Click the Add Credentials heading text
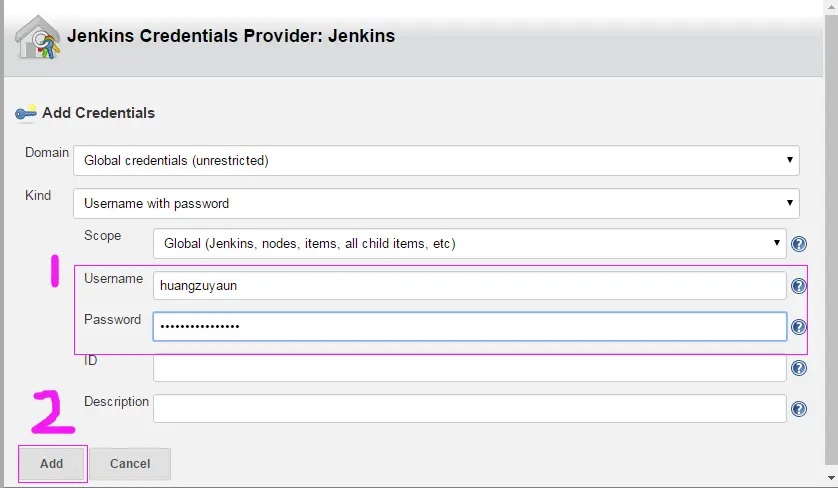 (x=98, y=113)
